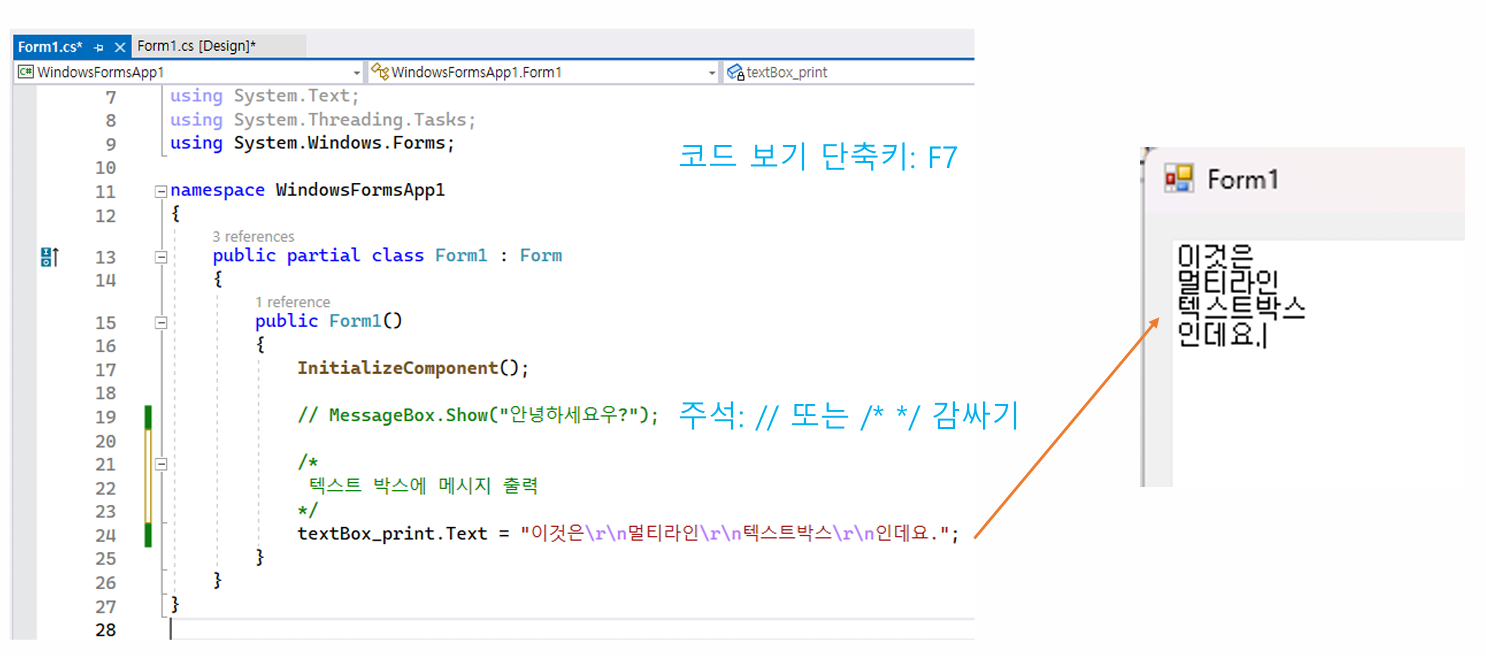Toggle the pin icon on Form1.cs* tab
The height and width of the screenshot is (656, 1486).
tap(99, 47)
